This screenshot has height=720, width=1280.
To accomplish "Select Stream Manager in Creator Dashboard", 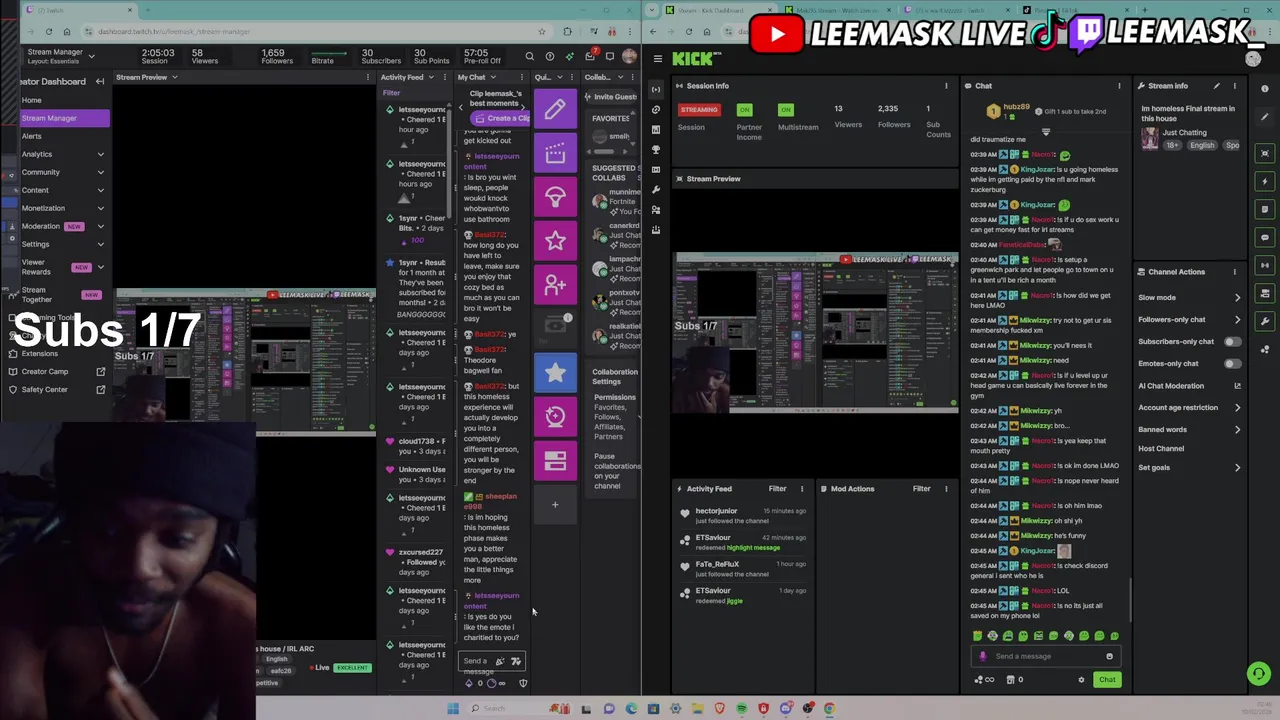I will 65,118.
